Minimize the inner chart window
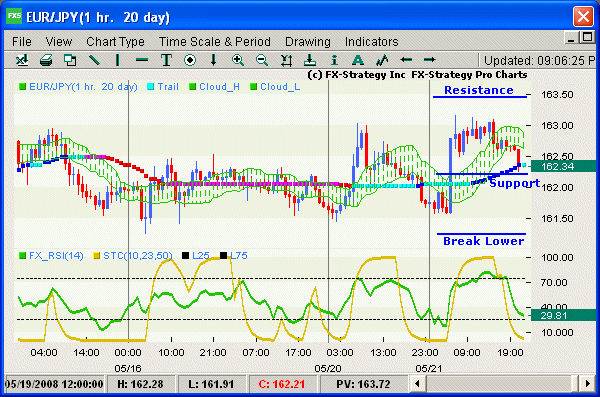Image resolution: width=600 pixels, height=397 pixels. pos(571,38)
